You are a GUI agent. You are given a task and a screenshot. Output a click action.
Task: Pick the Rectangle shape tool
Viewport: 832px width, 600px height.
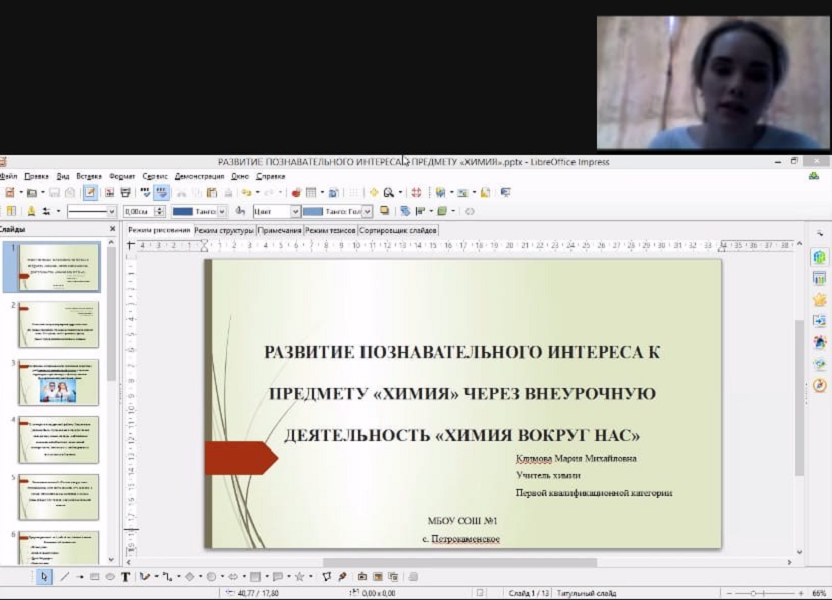95,577
